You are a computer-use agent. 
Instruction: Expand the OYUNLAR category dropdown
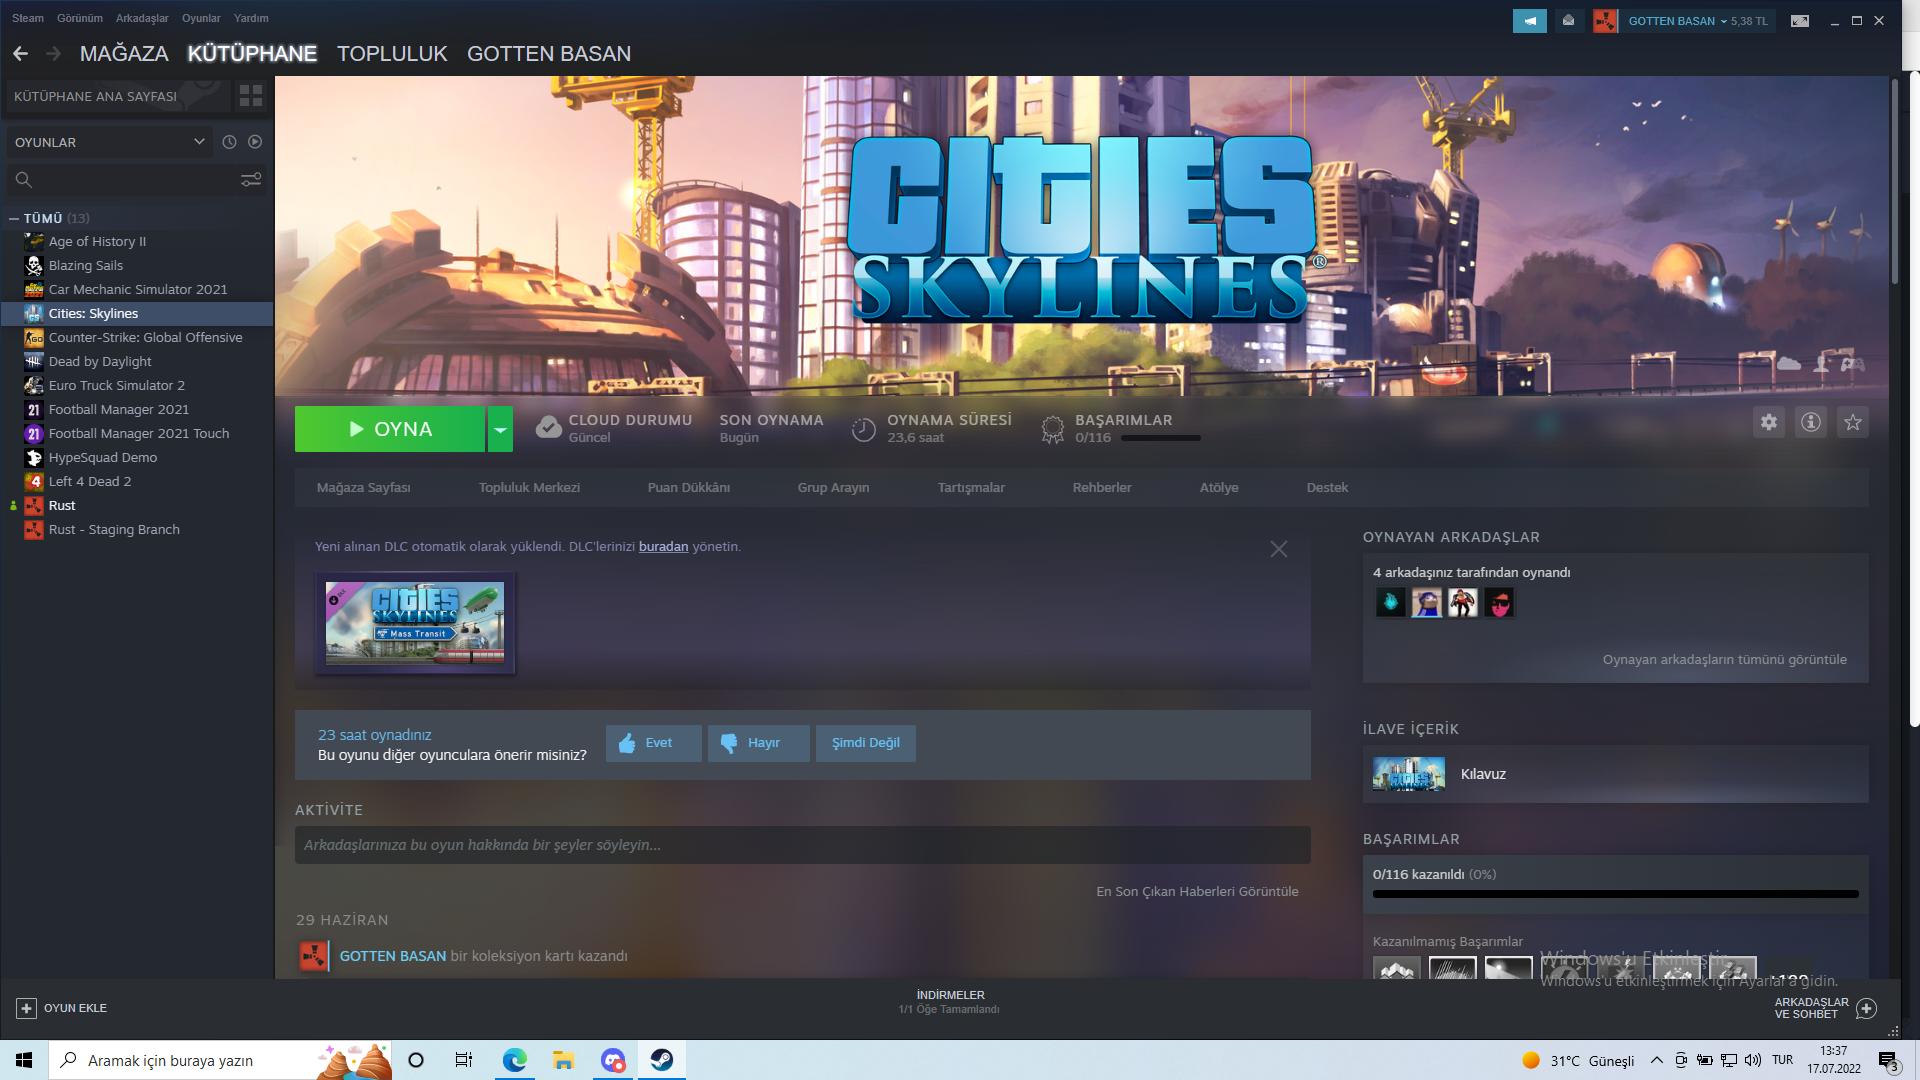(x=110, y=142)
